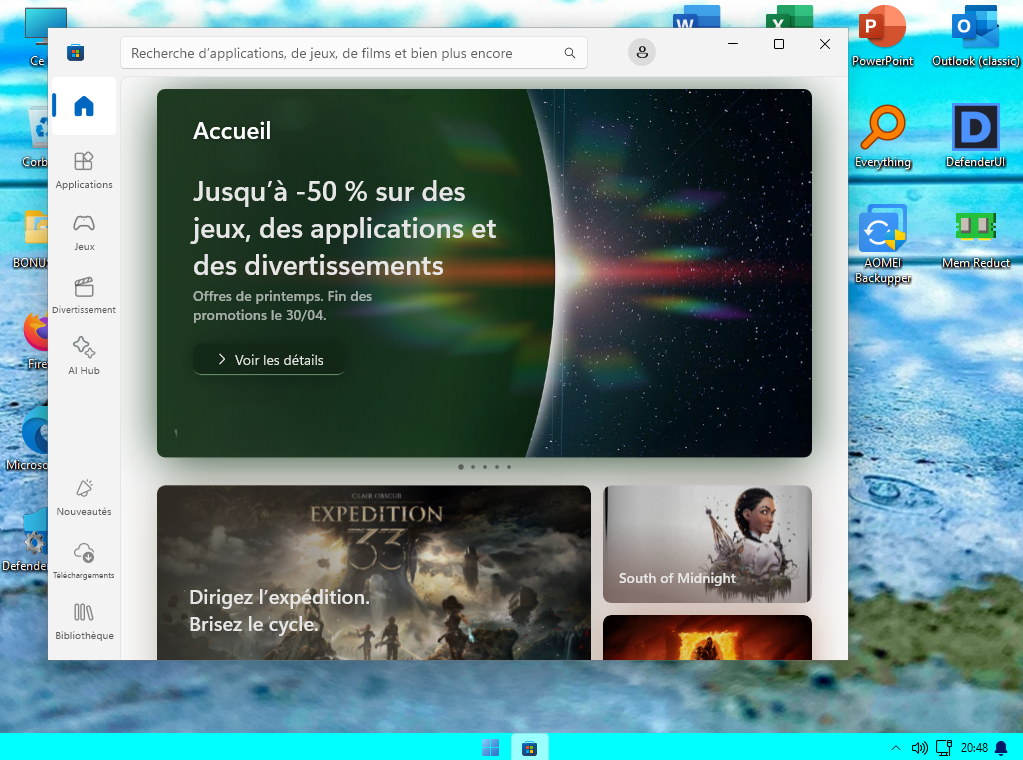Select the PowerPoint desktop icon

coord(882,37)
